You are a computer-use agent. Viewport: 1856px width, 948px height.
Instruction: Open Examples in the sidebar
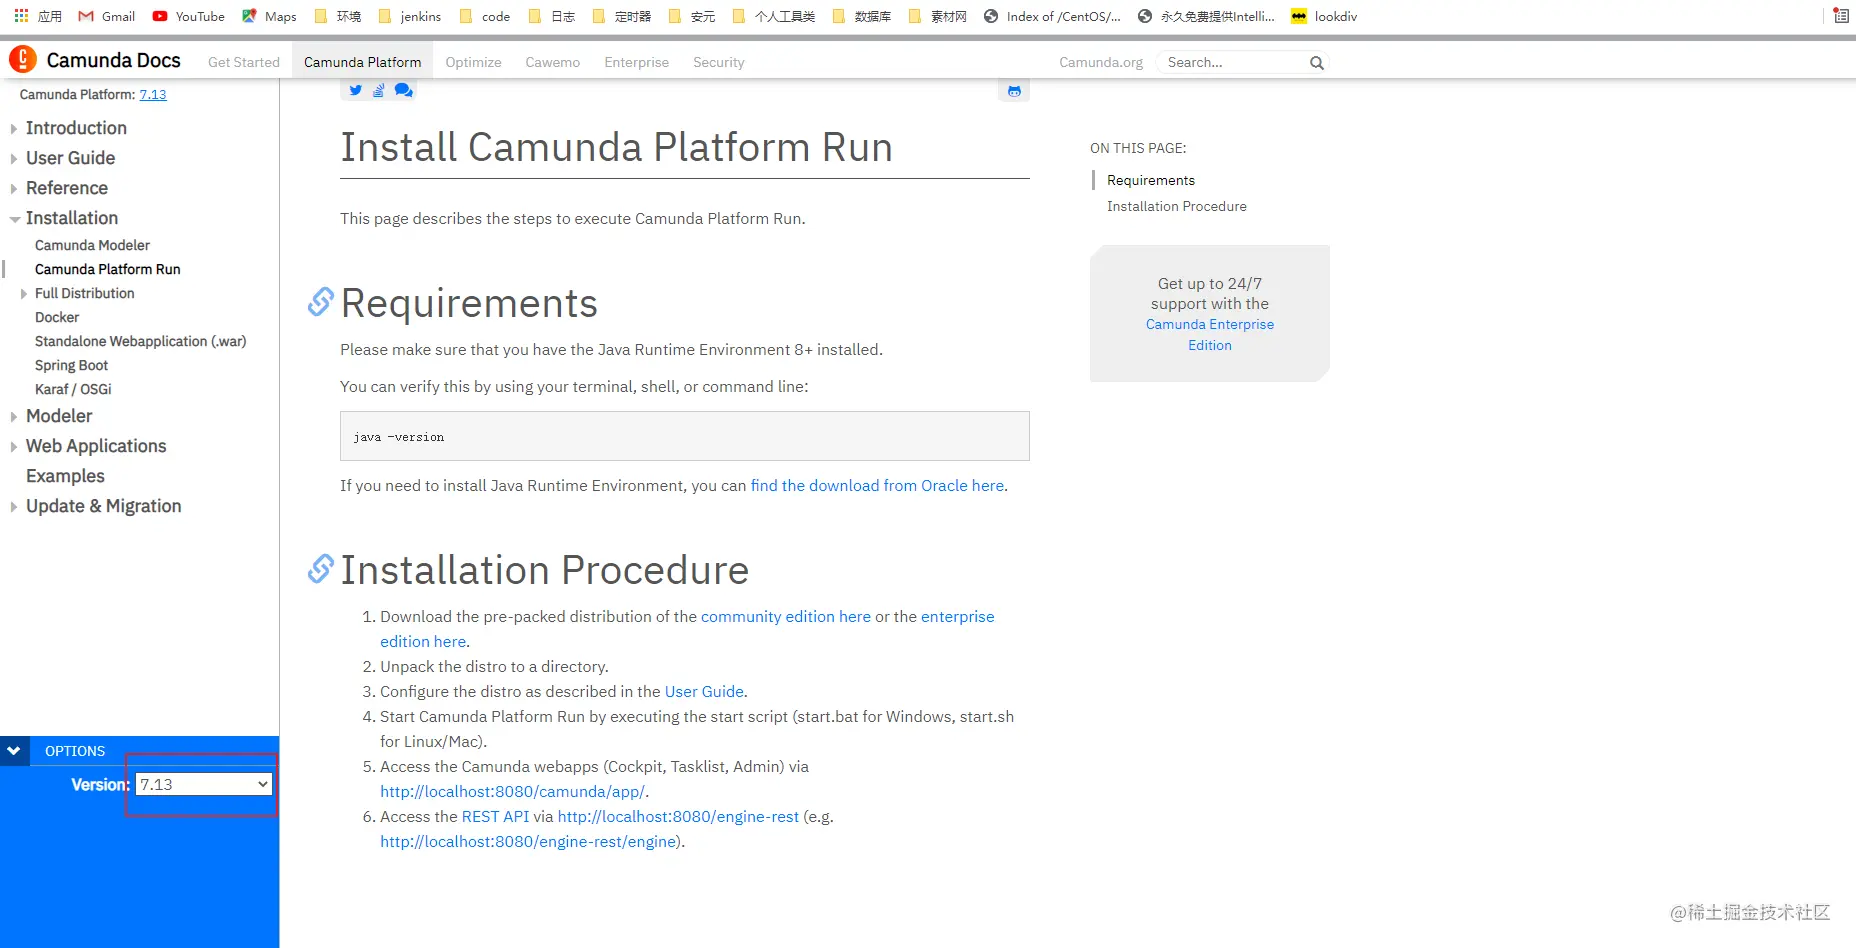(x=65, y=476)
